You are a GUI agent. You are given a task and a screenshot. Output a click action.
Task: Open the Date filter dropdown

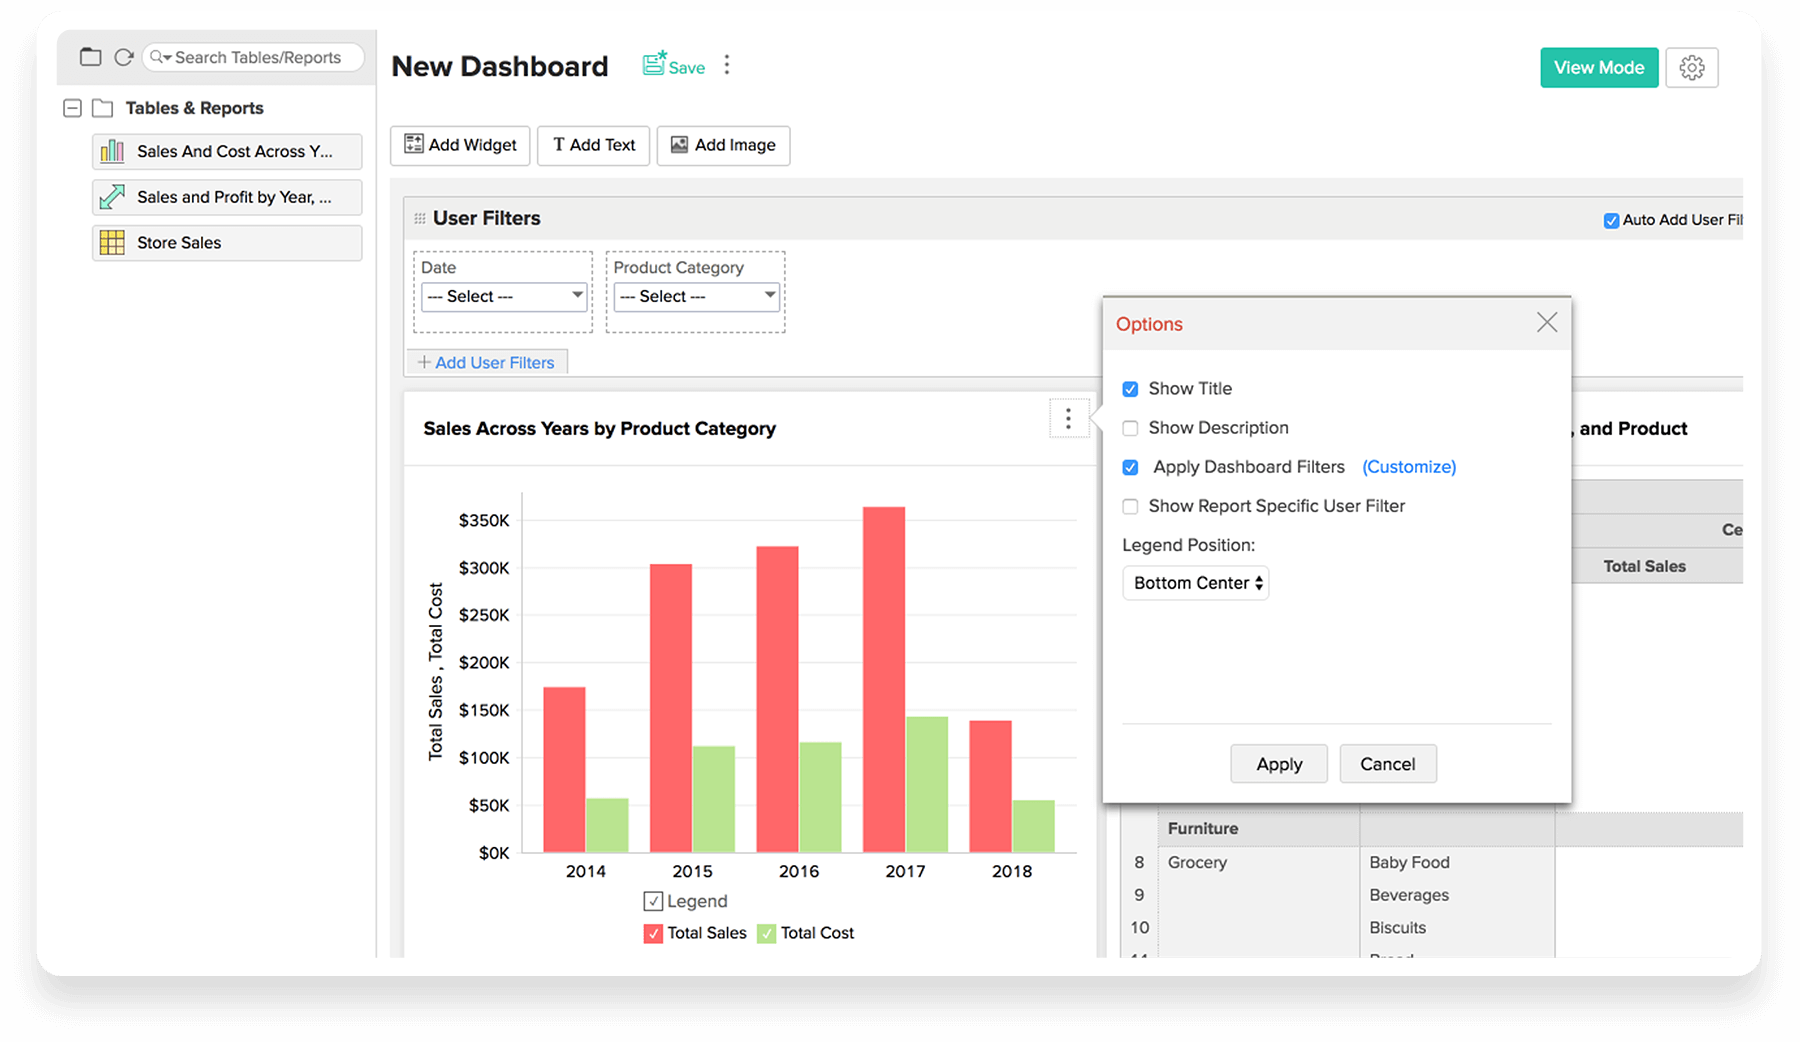(504, 297)
